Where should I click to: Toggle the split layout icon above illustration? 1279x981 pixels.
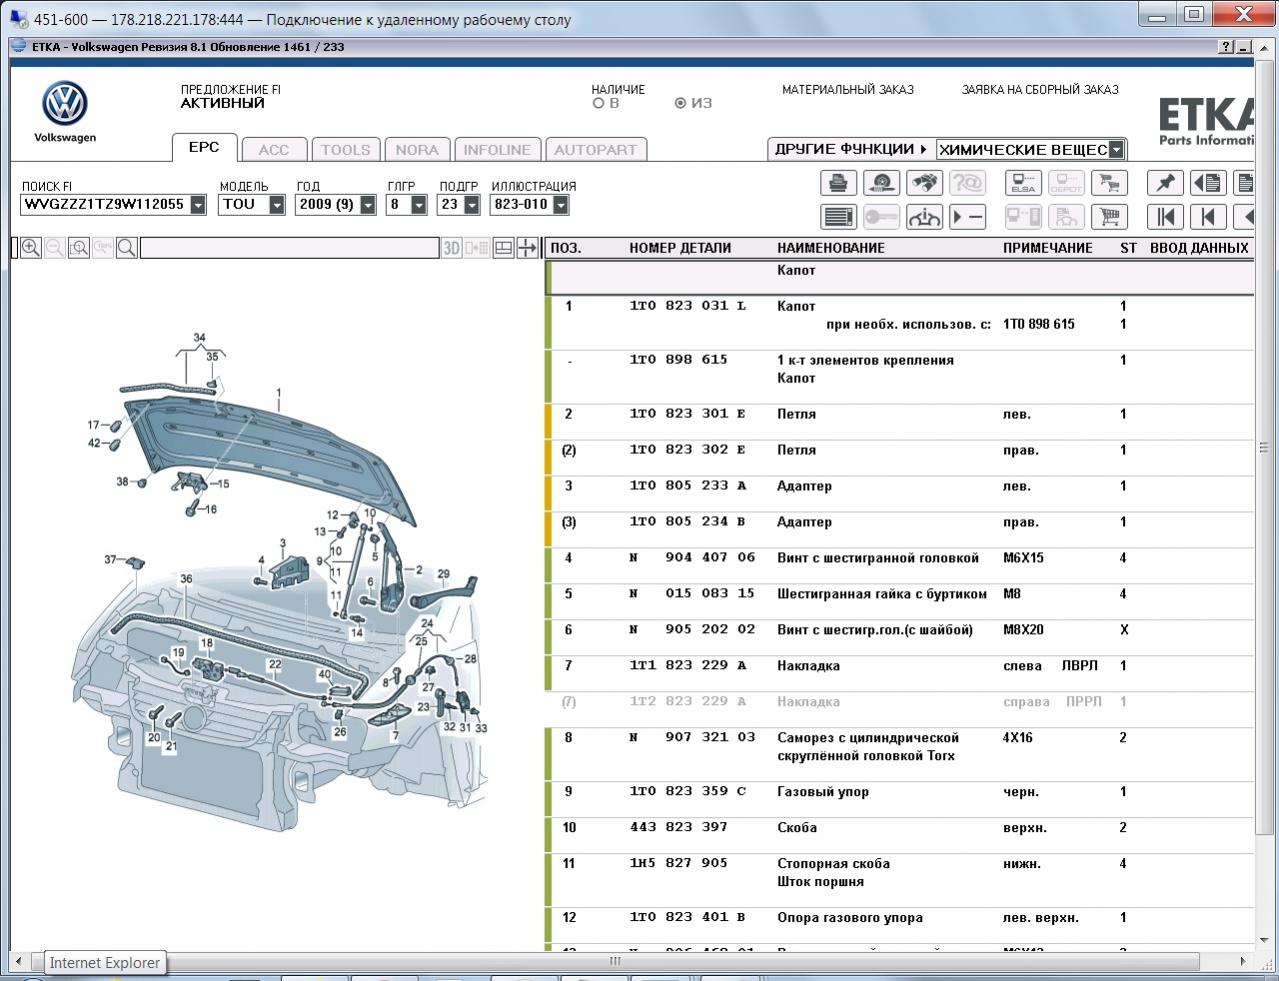point(504,248)
